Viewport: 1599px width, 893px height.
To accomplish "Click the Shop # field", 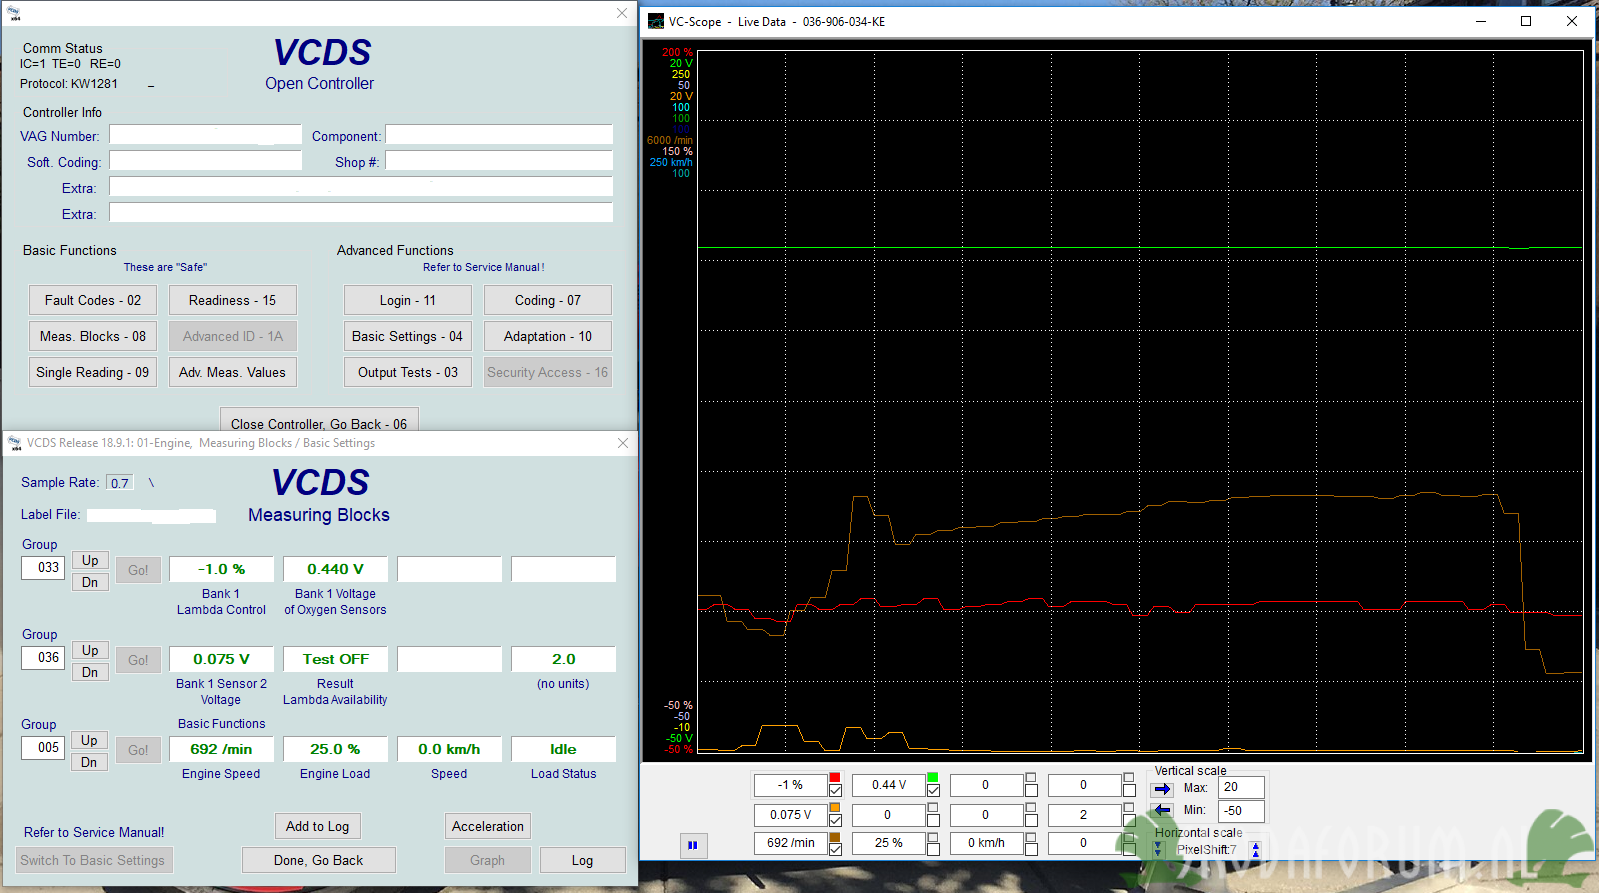I will pyautogui.click(x=499, y=161).
